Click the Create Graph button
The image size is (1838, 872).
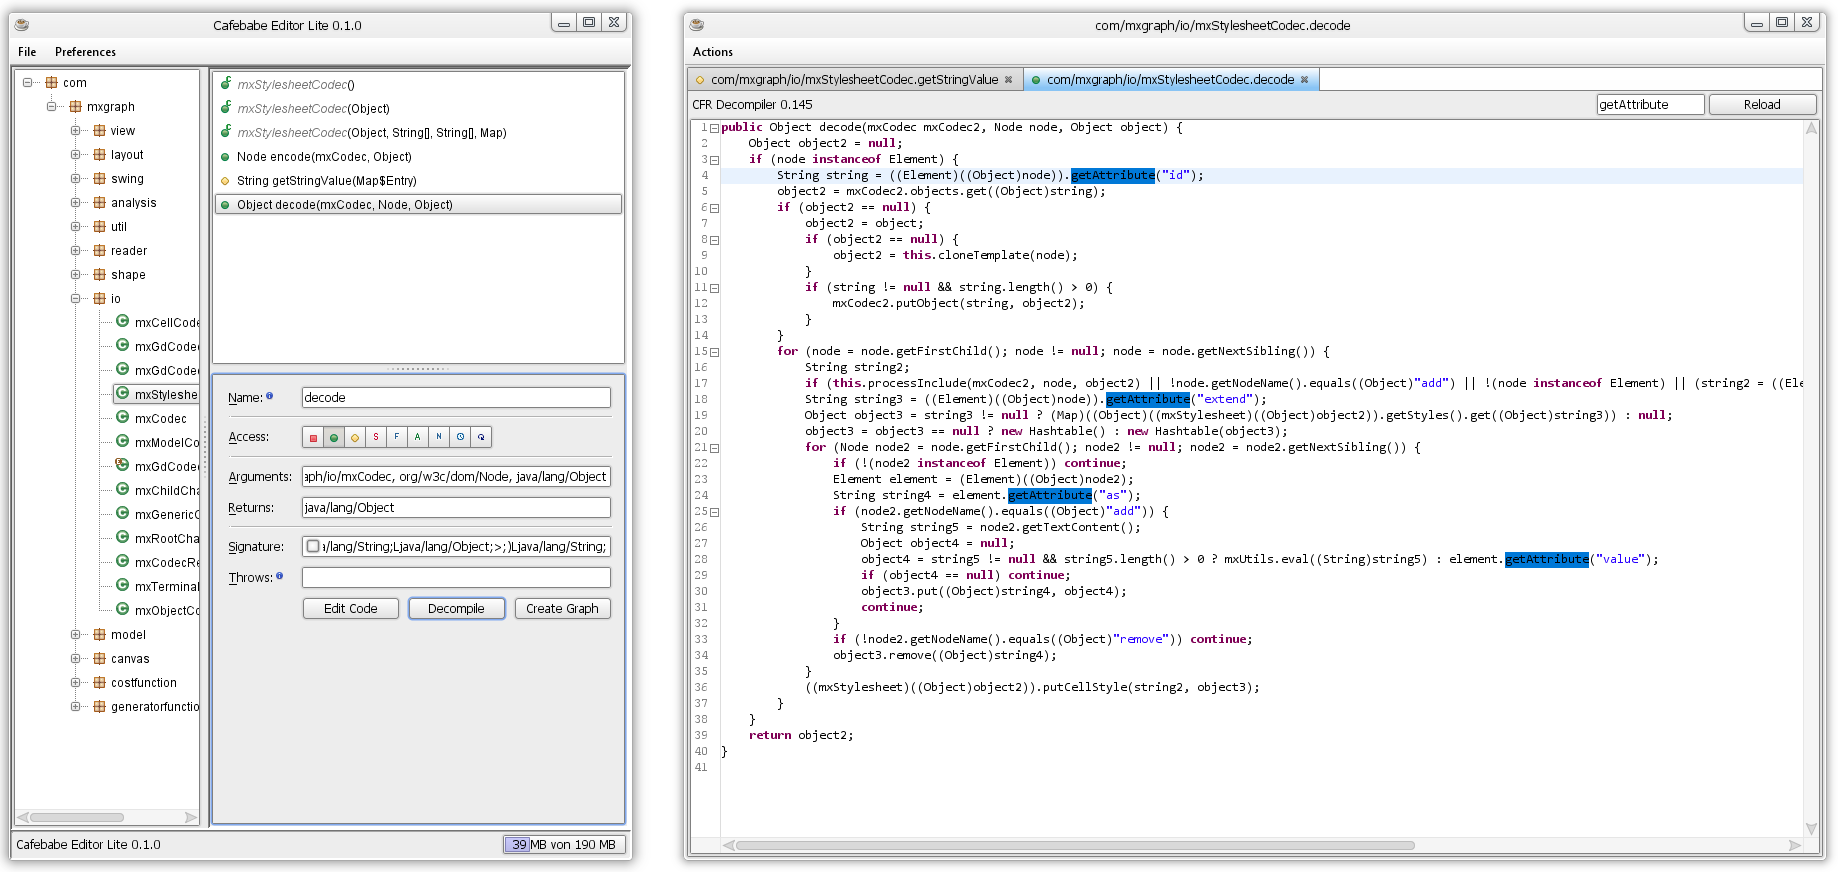[x=562, y=608]
